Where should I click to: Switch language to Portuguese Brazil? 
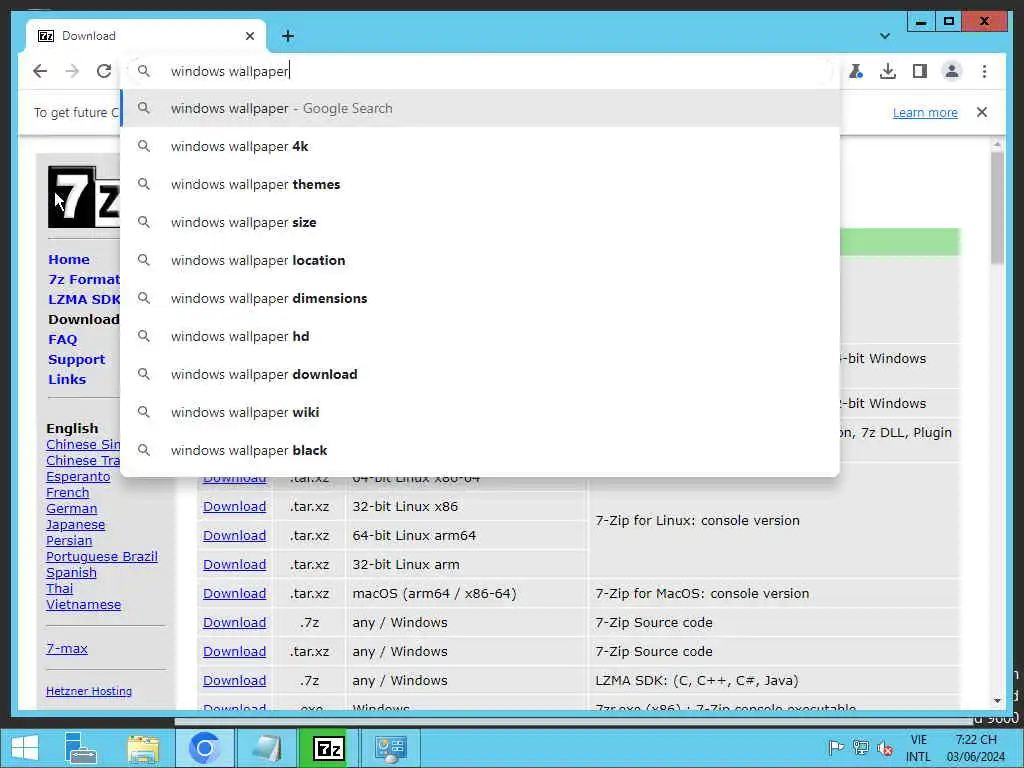tap(102, 556)
